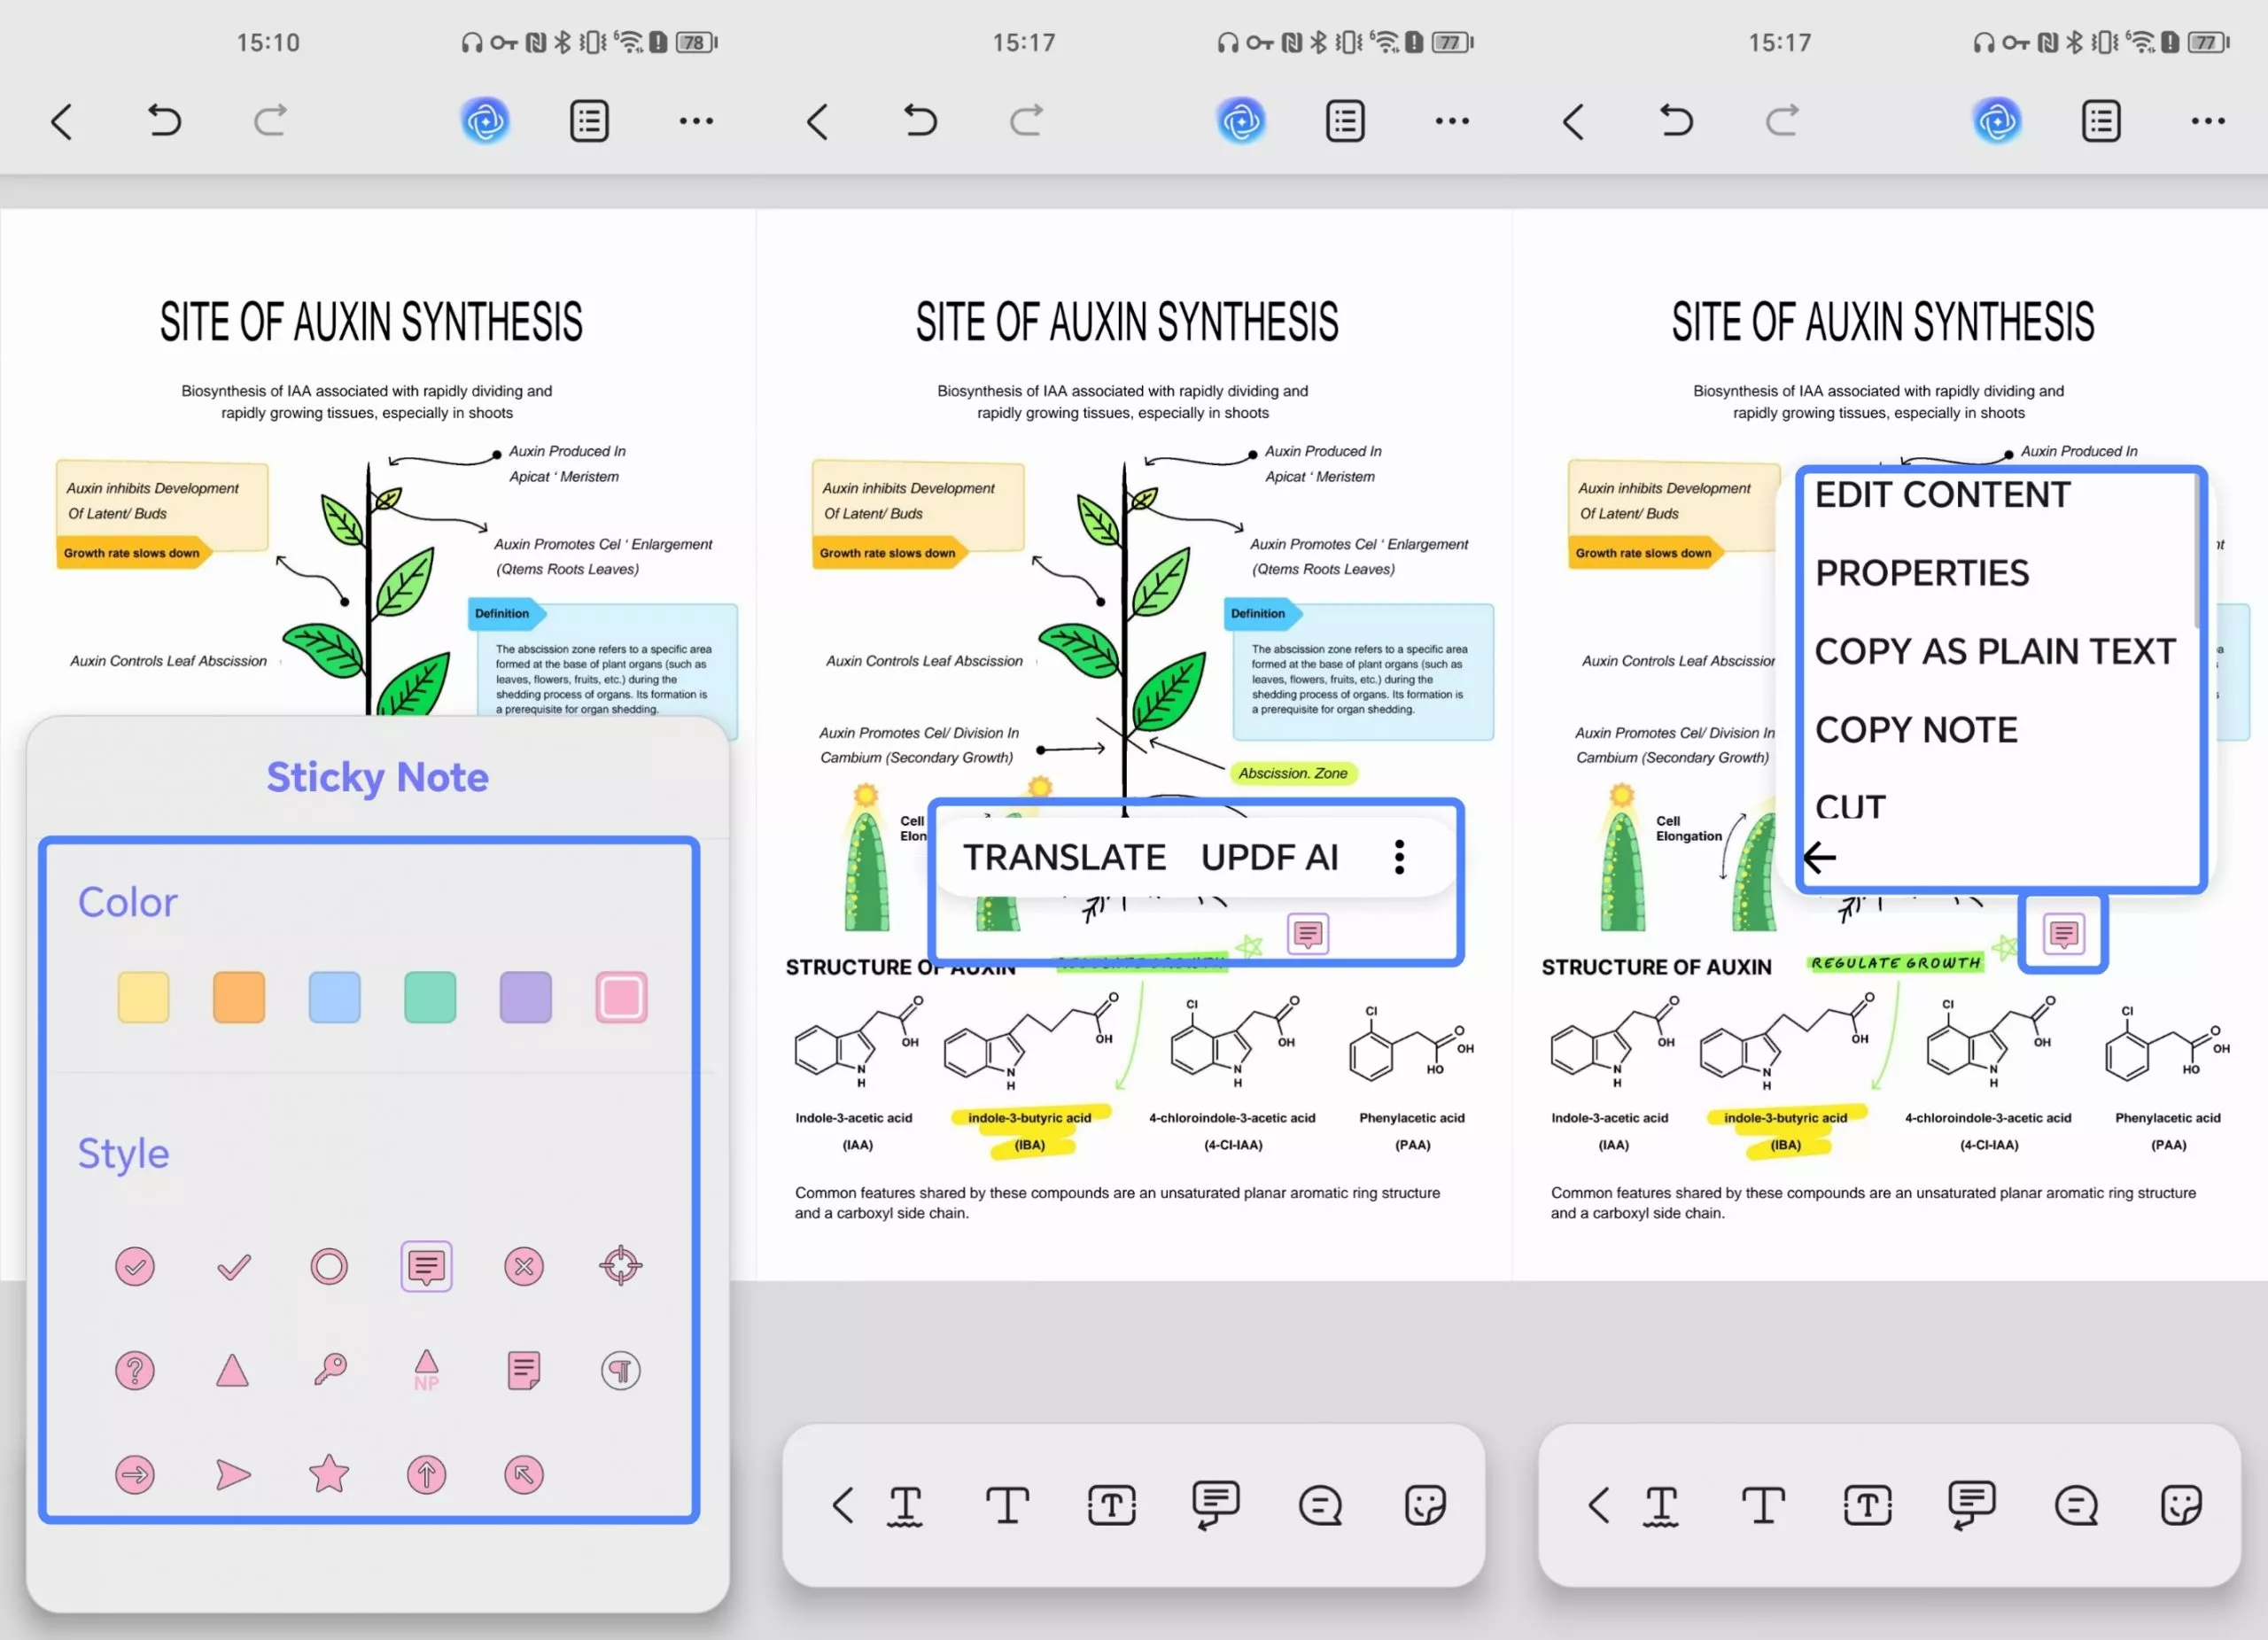Select the triangle sticky note style

pos(232,1370)
